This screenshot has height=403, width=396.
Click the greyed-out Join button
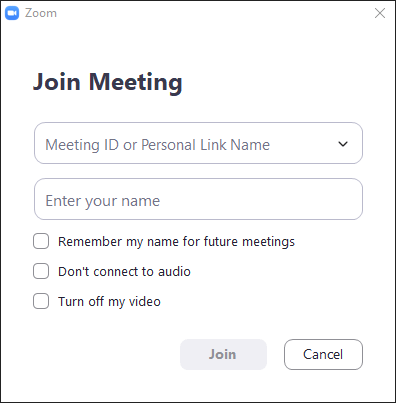[223, 354]
